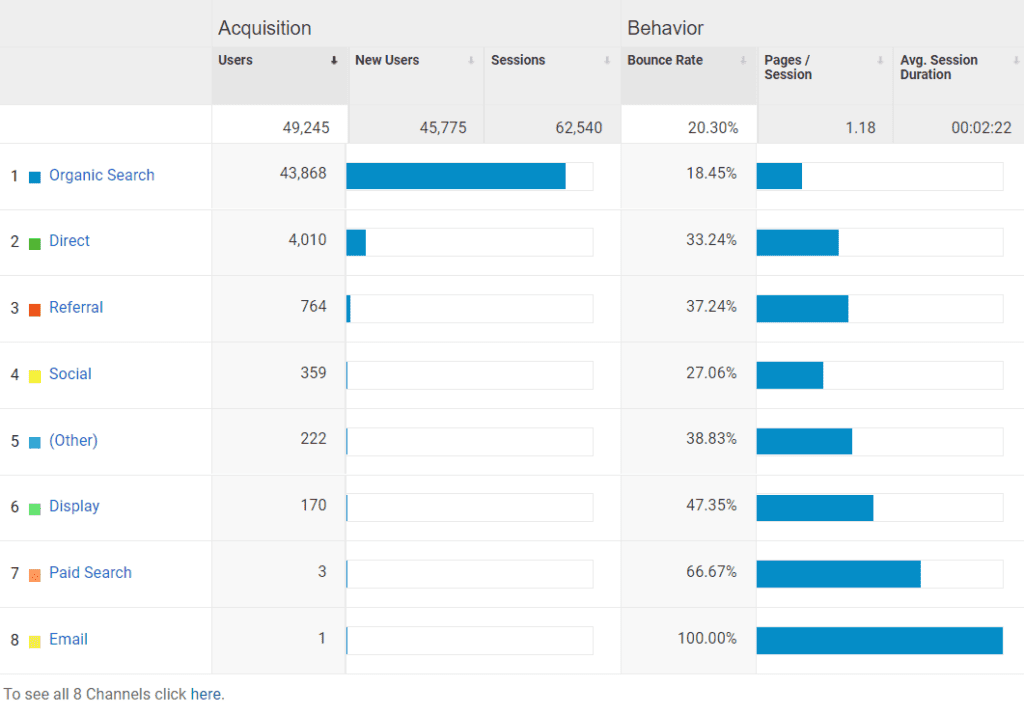Click Display bounce rate 47.35%
Screen dimensions: 1024x714
point(711,505)
